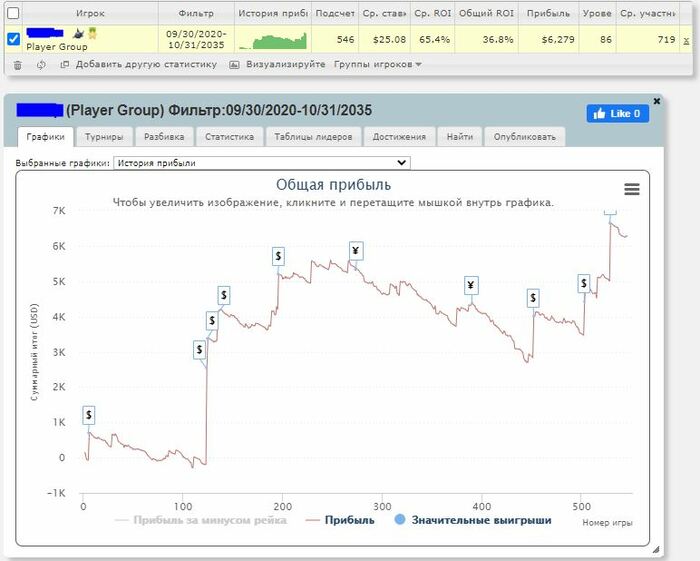The height and width of the screenshot is (561, 700).
Task: Click the $ marker near 4.5K on the climb
Action: tap(224, 295)
